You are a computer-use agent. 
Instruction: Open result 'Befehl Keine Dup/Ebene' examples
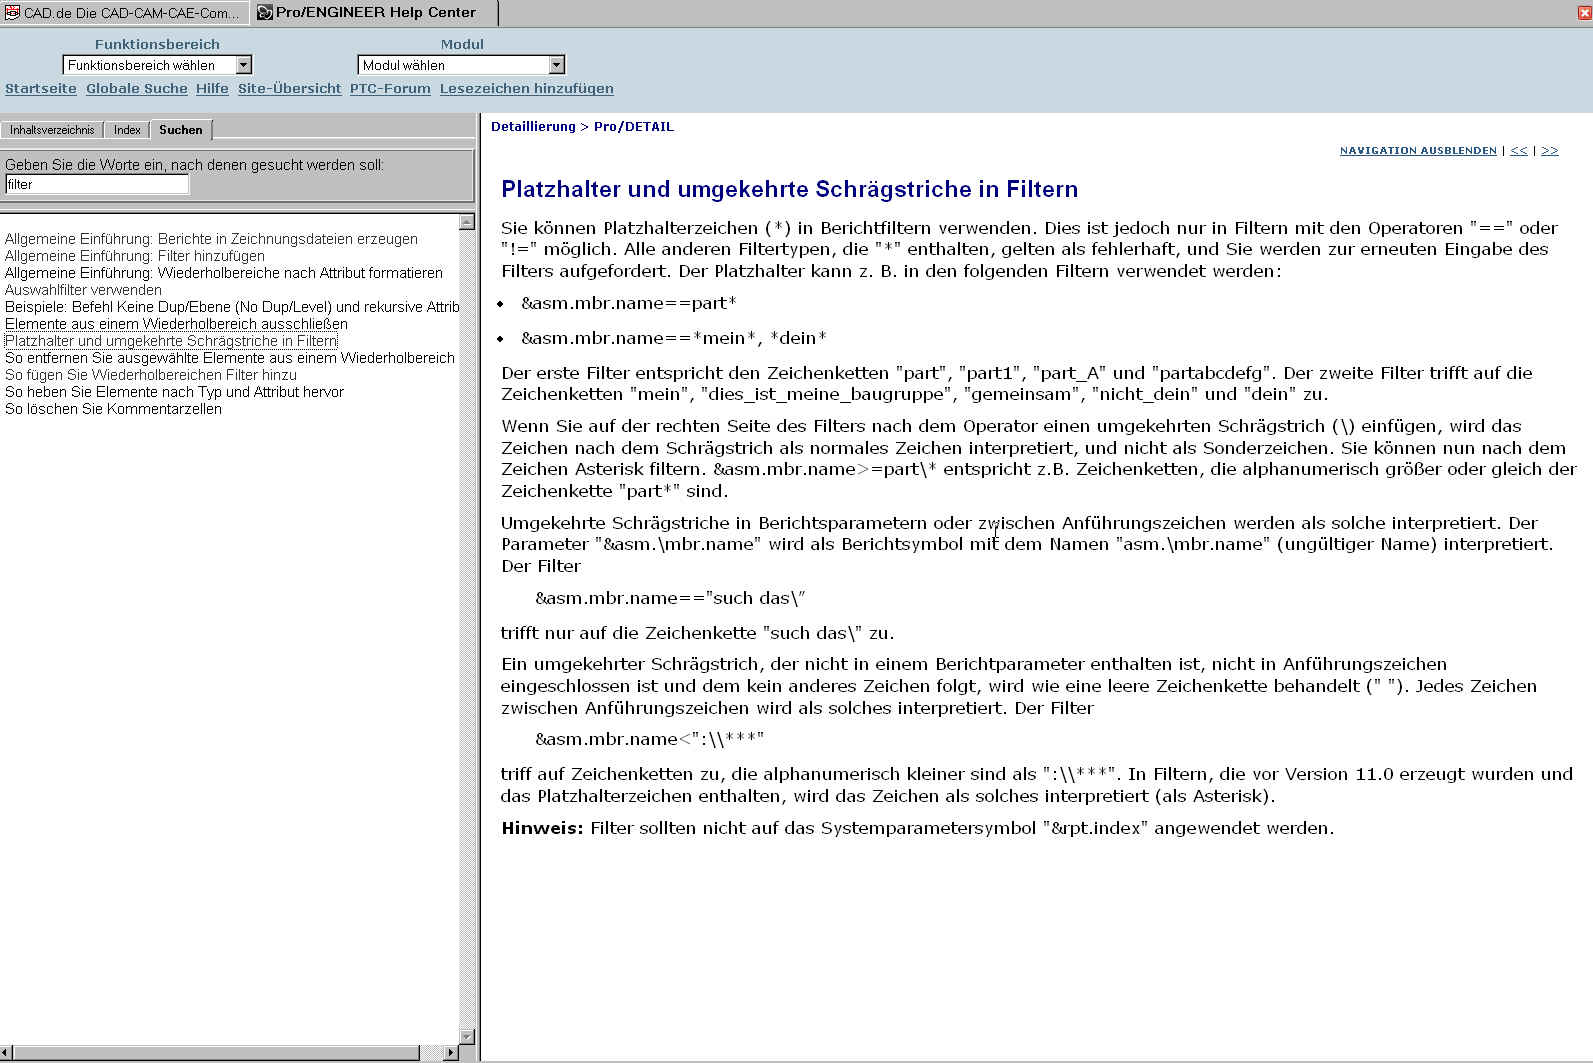pyautogui.click(x=232, y=307)
